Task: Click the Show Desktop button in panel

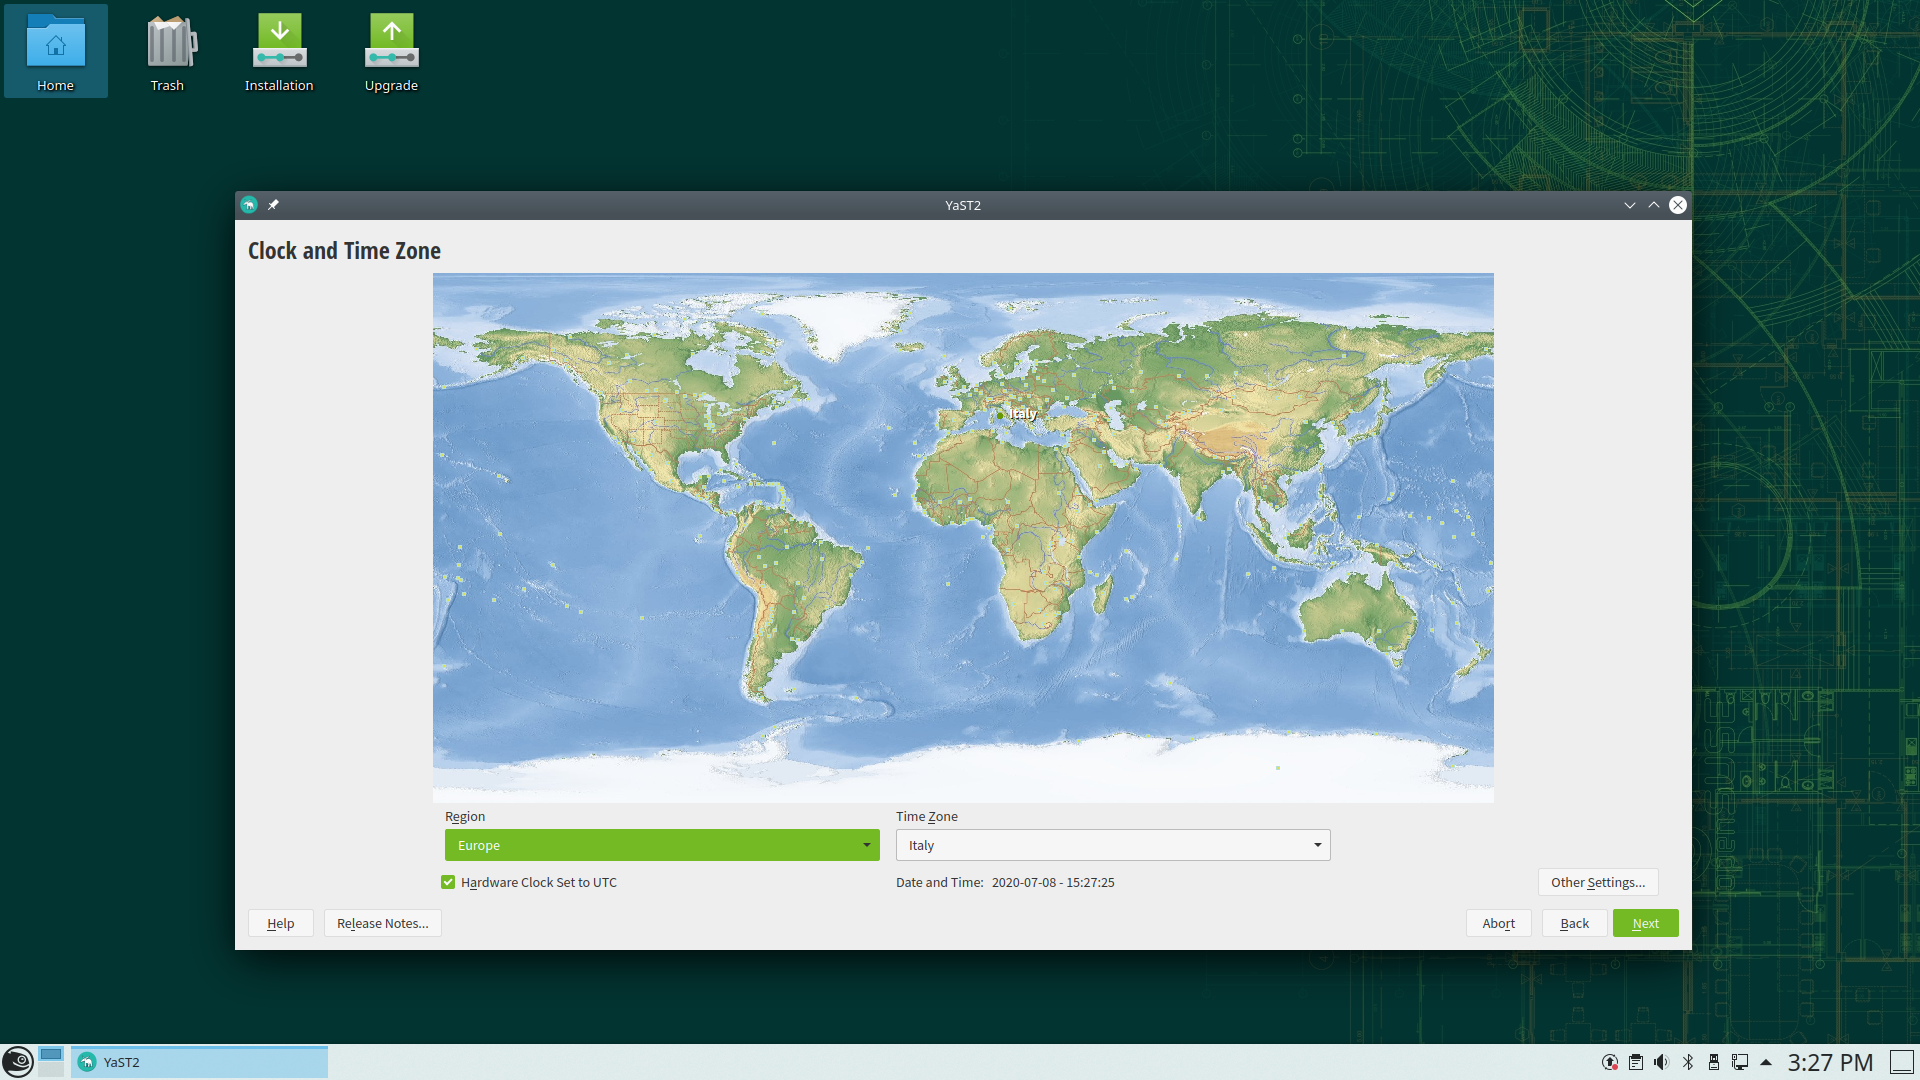Action: [1901, 1062]
